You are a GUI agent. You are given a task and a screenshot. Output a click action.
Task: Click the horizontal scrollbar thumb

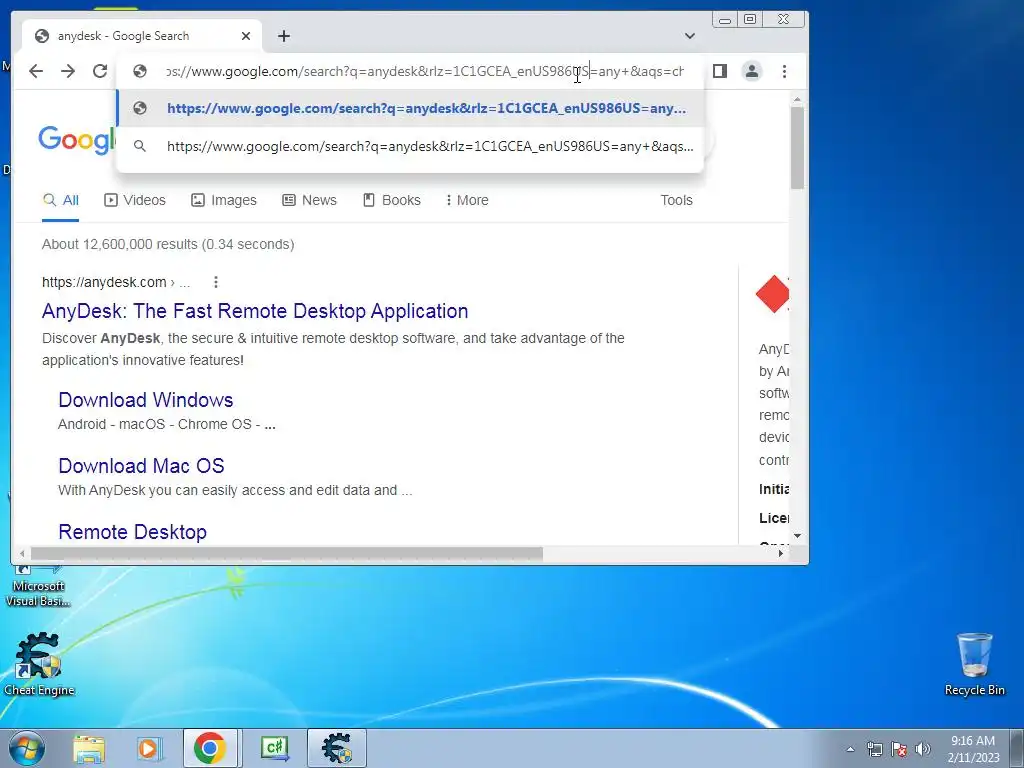(x=286, y=554)
